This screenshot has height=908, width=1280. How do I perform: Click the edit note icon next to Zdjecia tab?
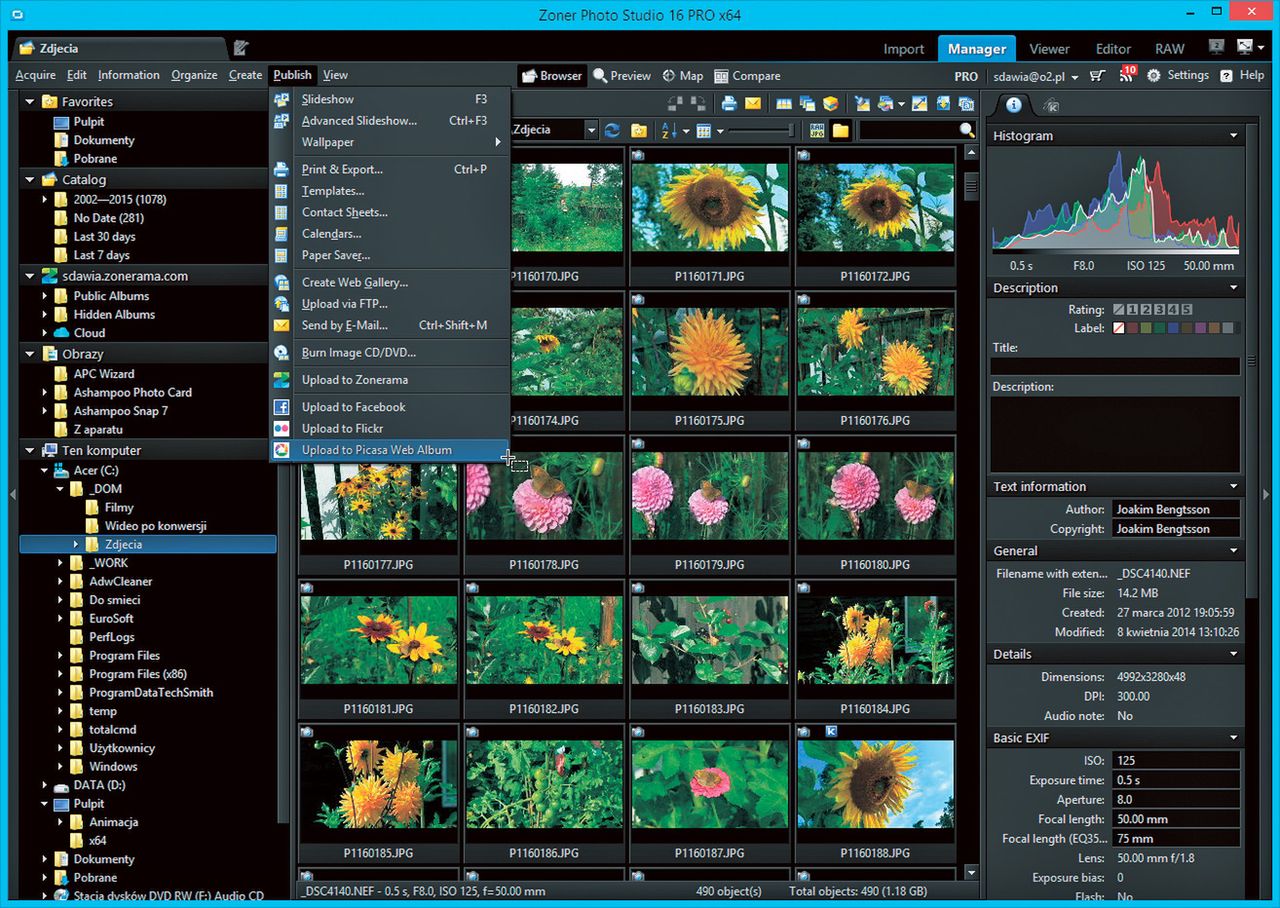tap(241, 47)
